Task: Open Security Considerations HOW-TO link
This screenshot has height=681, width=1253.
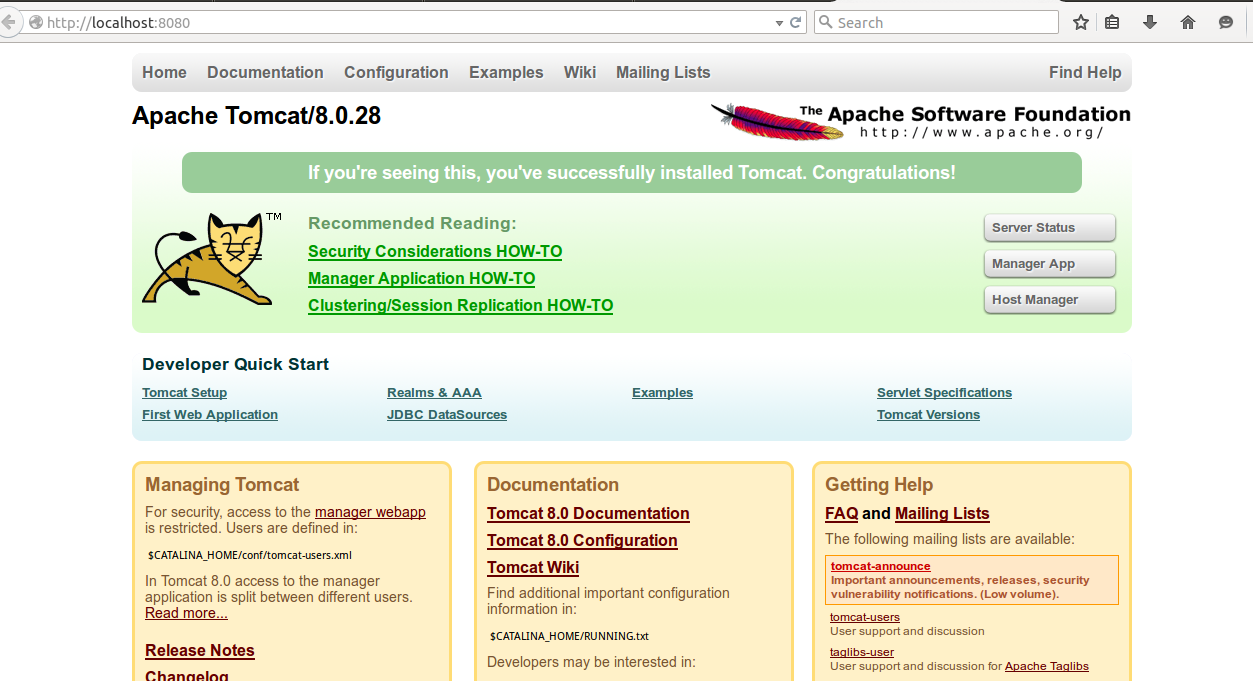Action: coord(435,252)
